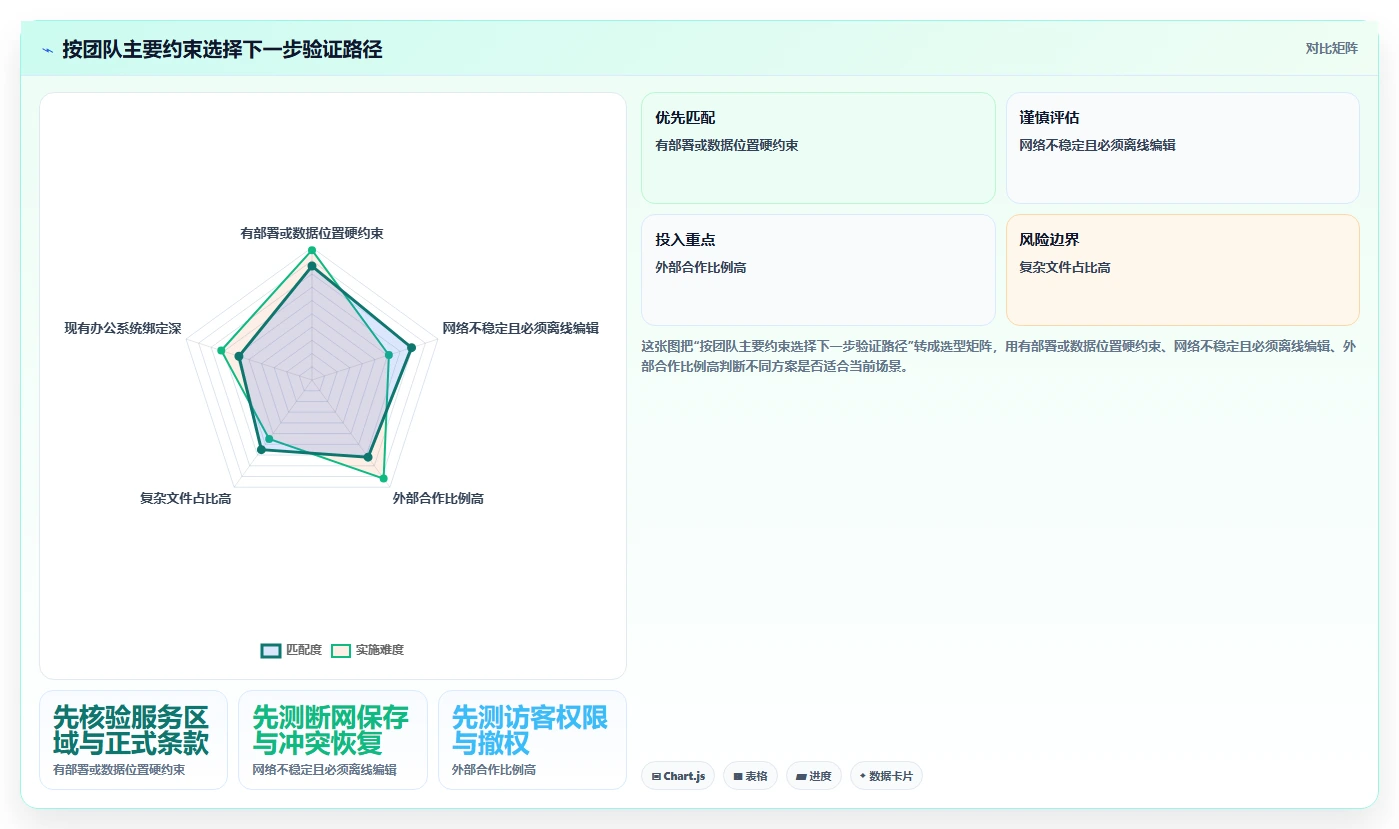
Task: Select the 实施难度 legend label text
Action: coord(380,650)
